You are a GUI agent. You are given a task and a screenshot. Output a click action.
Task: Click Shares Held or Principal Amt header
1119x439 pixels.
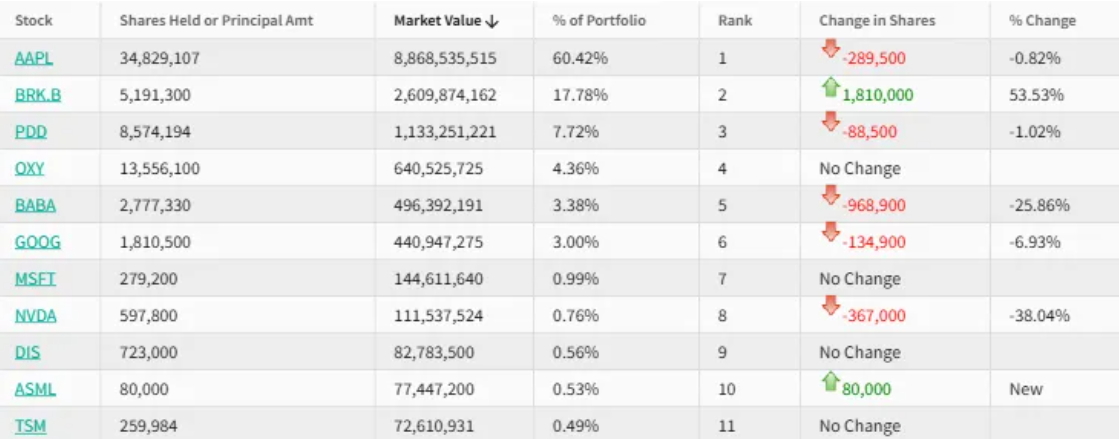coord(216,21)
